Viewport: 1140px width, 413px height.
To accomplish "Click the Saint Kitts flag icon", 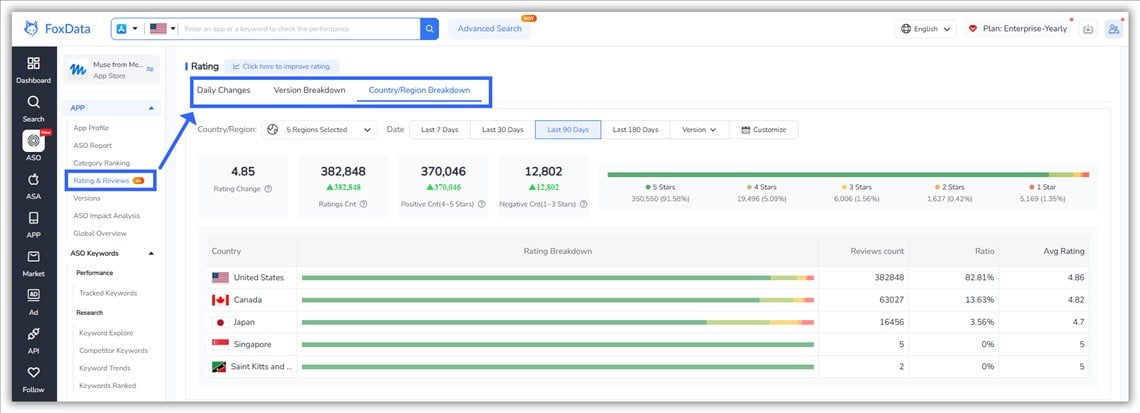I will (x=220, y=366).
